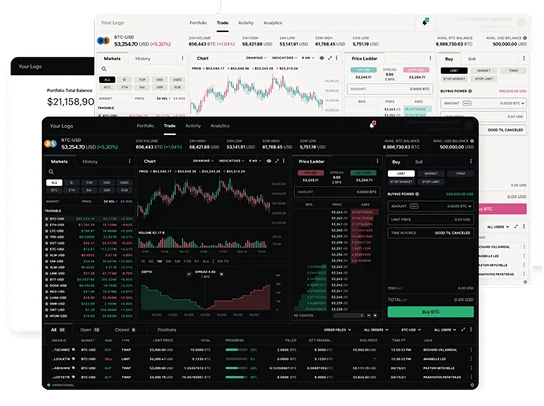This screenshot has height=406, width=544.
Task: Open Price Ladder kebab menu in light window
Action: tap(430, 58)
